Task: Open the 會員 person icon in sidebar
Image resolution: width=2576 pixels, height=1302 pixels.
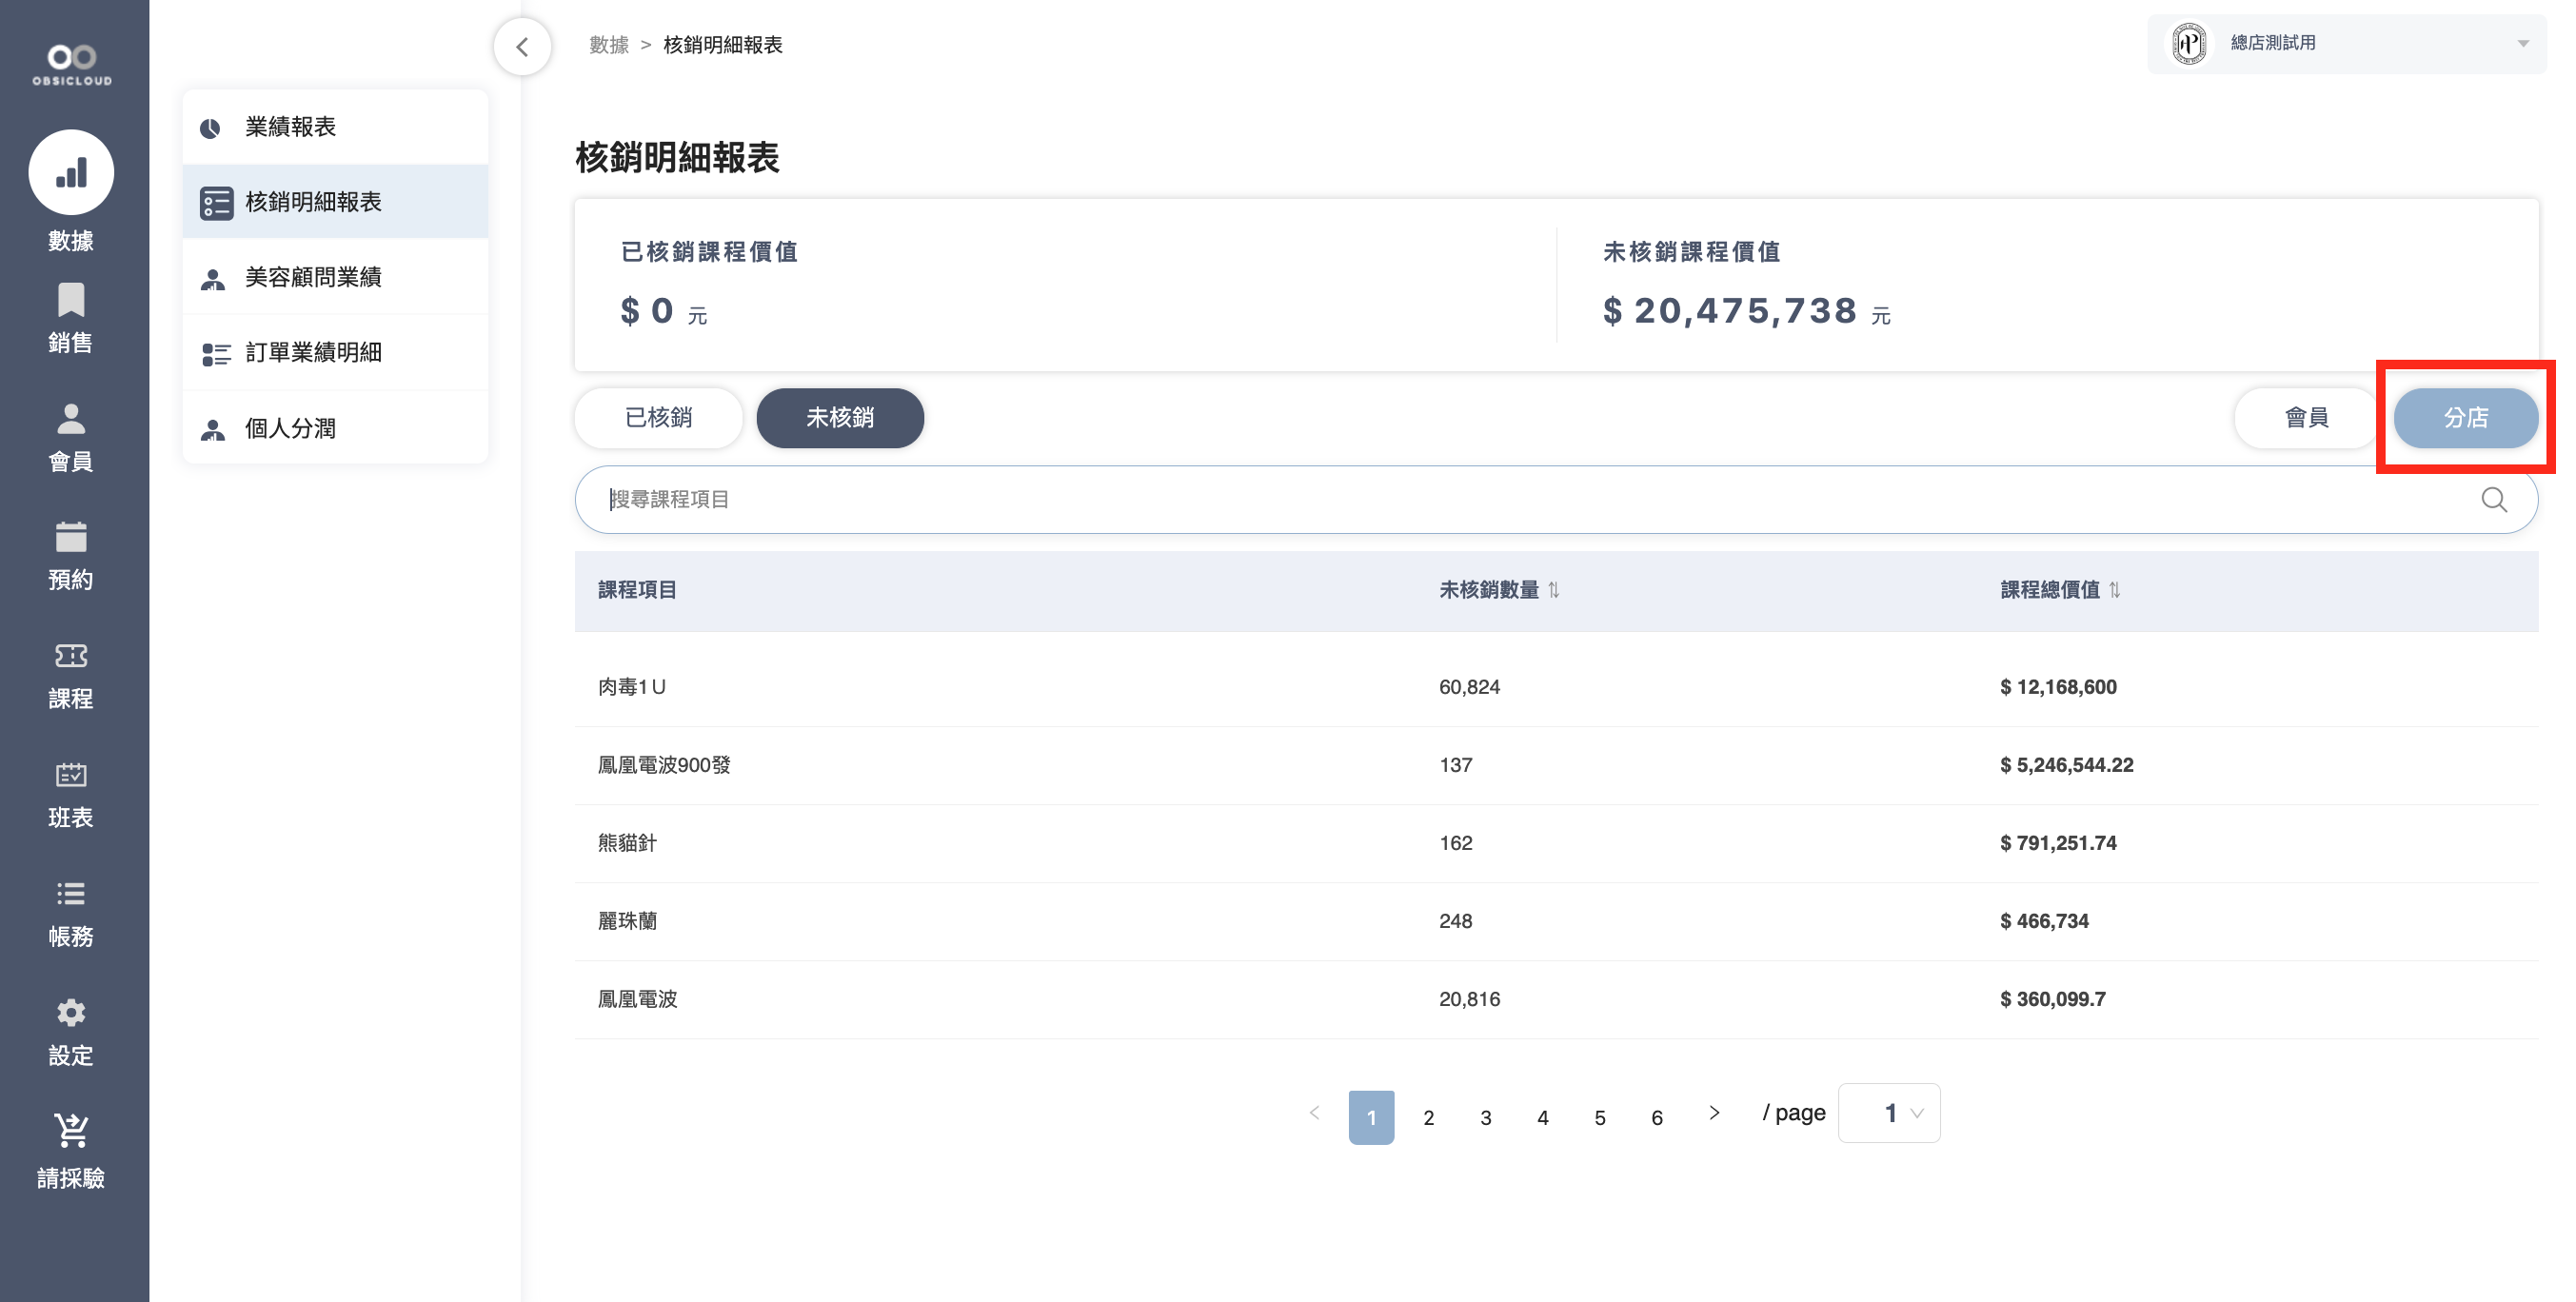Action: [x=71, y=419]
